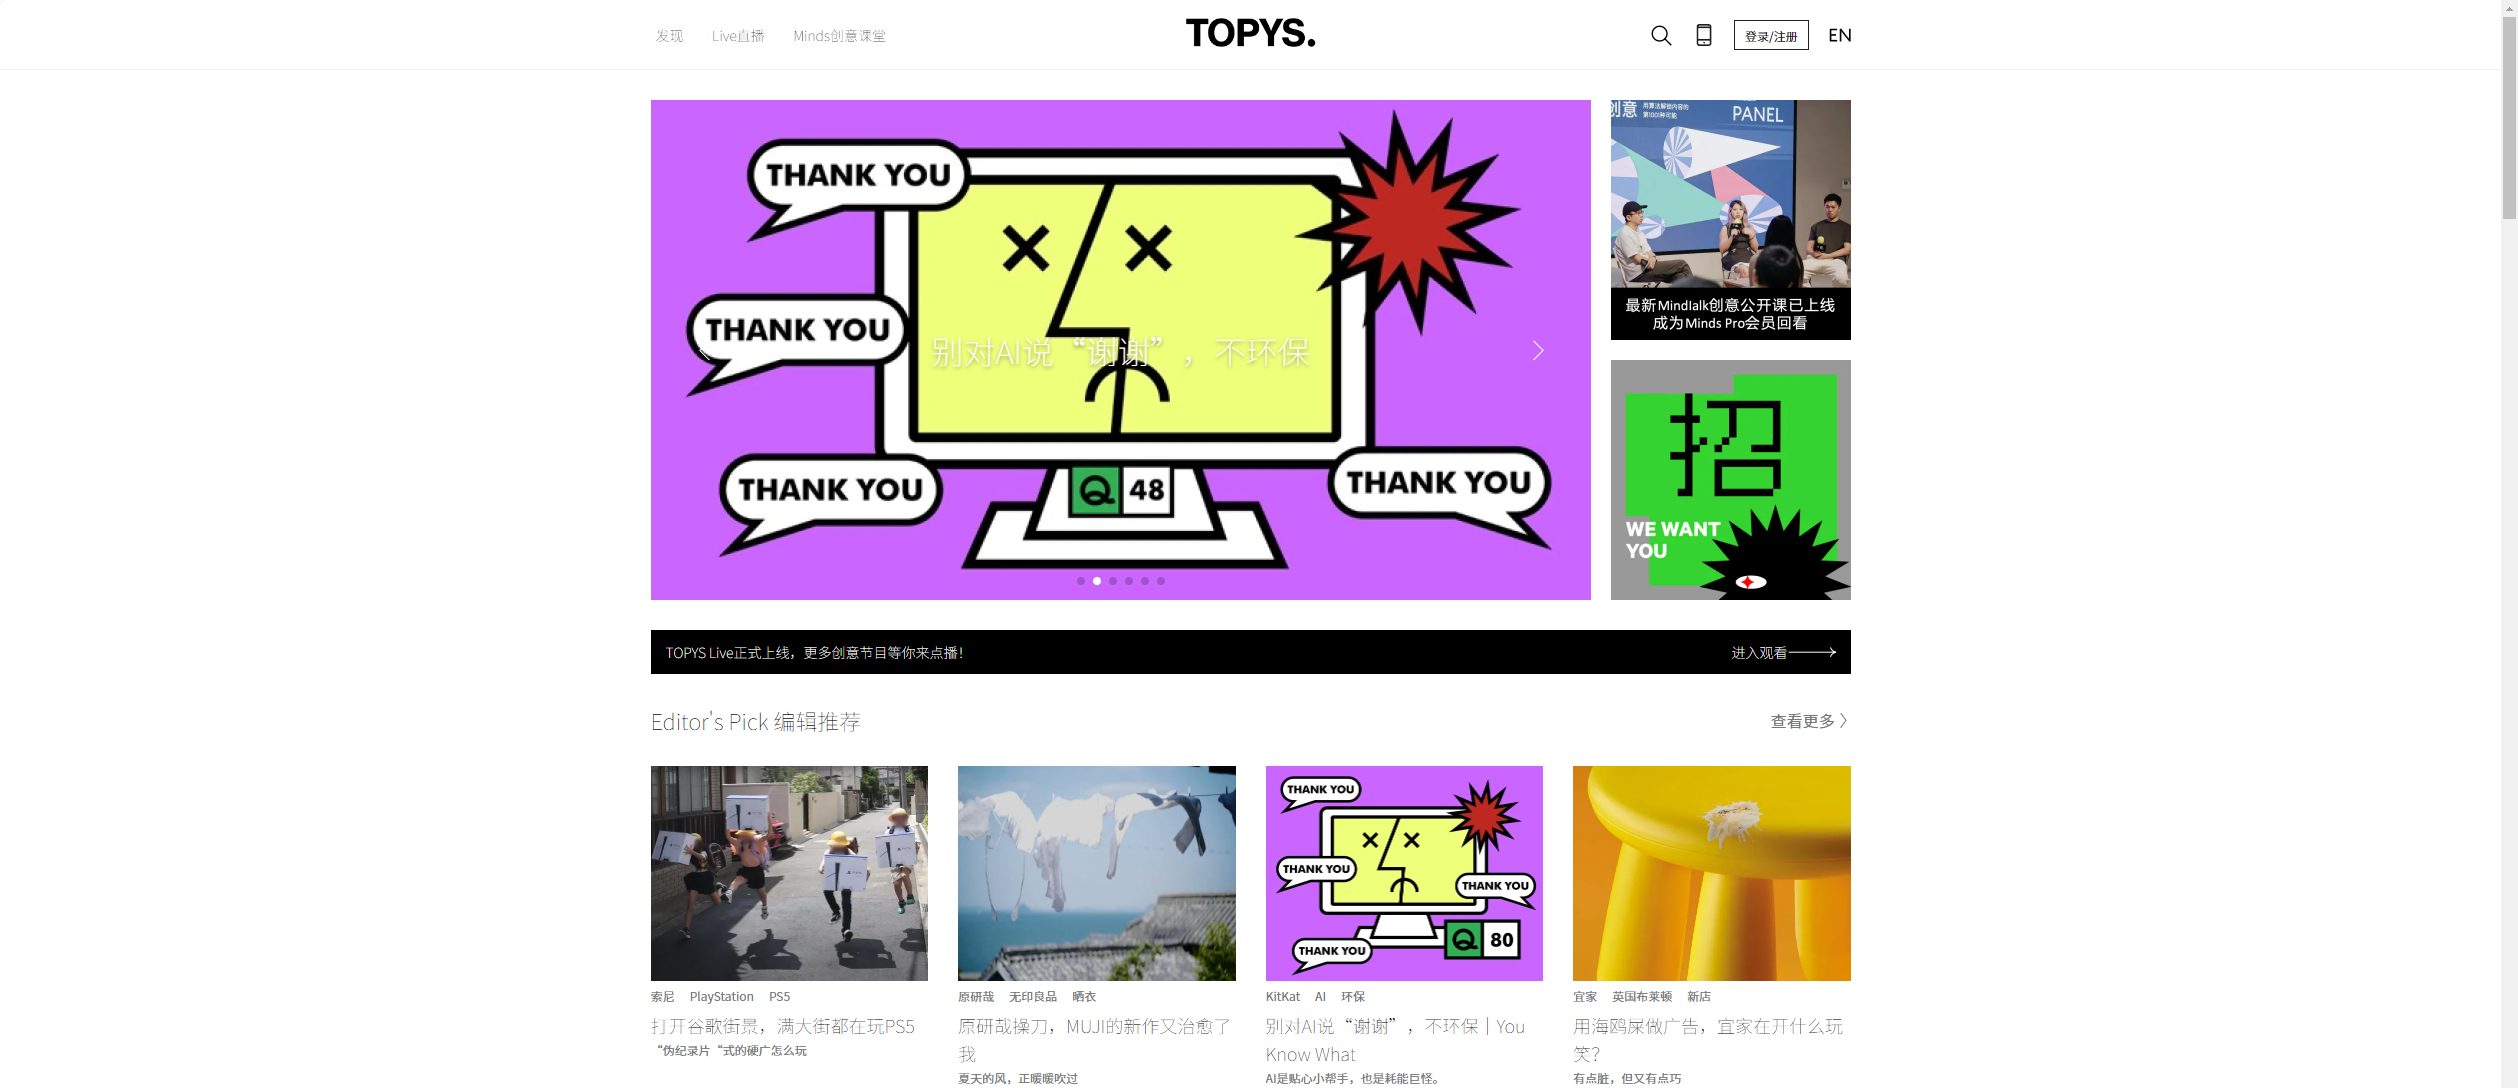
Task: Open the 无印良品 tag
Action: (x=1034, y=996)
